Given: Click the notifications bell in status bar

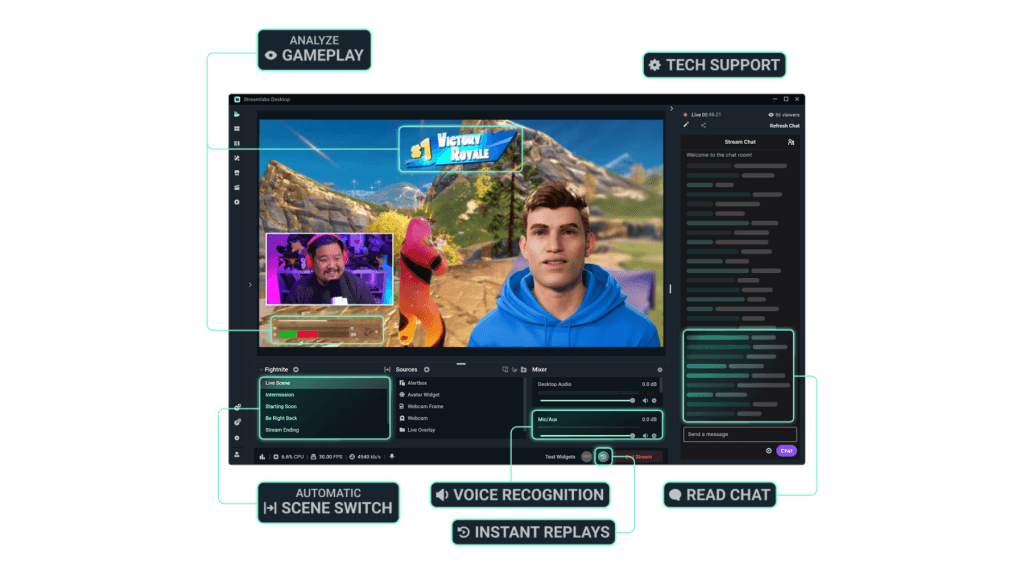Looking at the screenshot, I should click(x=392, y=457).
